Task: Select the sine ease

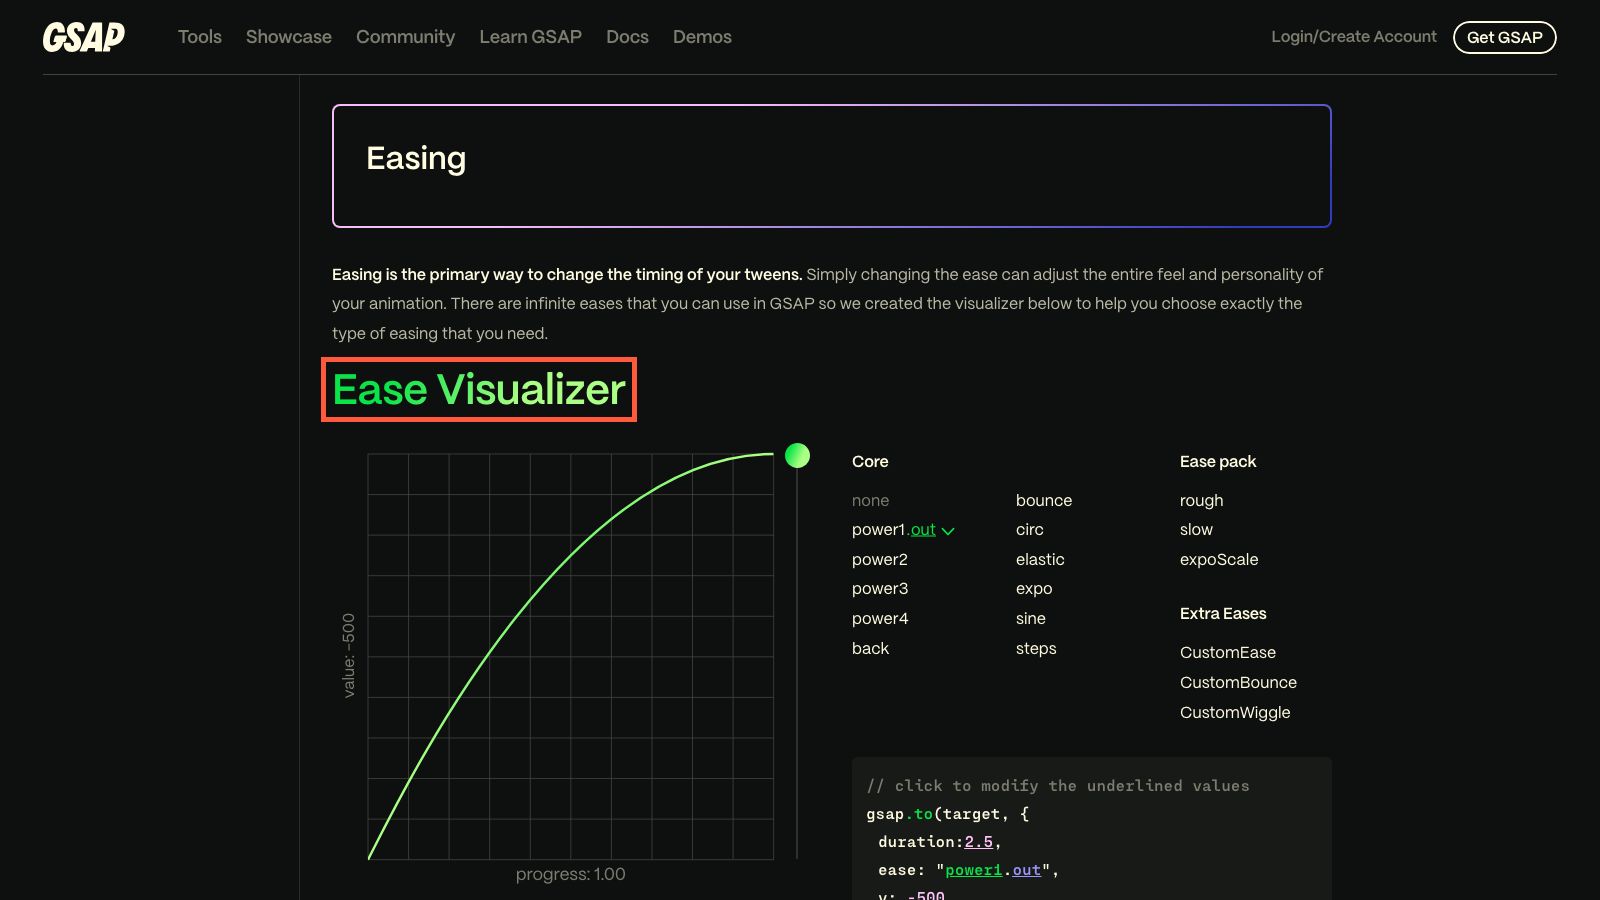Action: click(x=1031, y=619)
